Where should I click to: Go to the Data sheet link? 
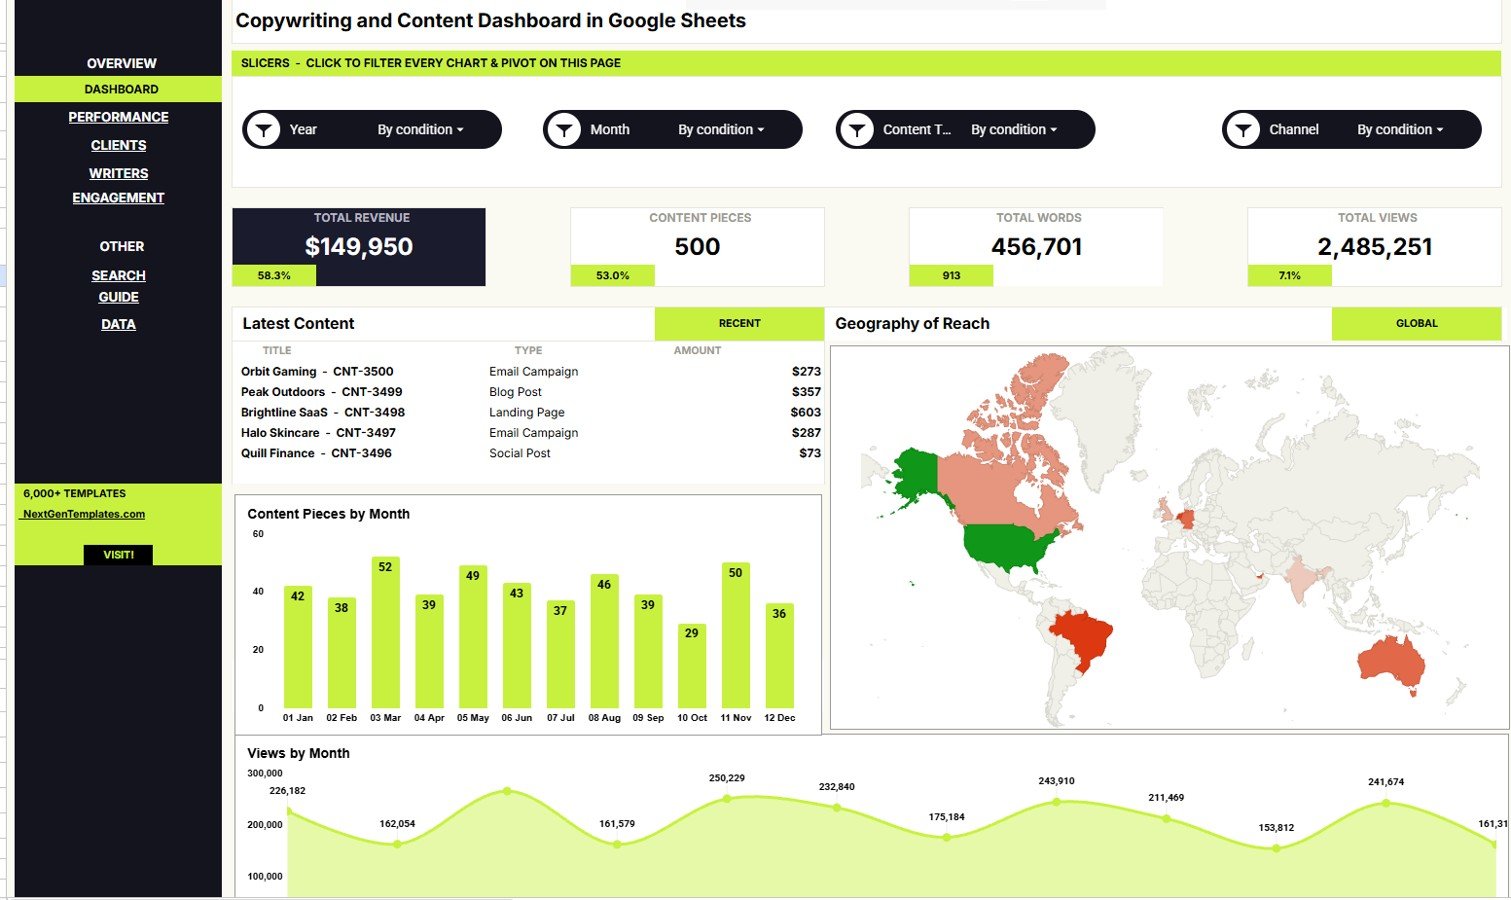tap(118, 324)
